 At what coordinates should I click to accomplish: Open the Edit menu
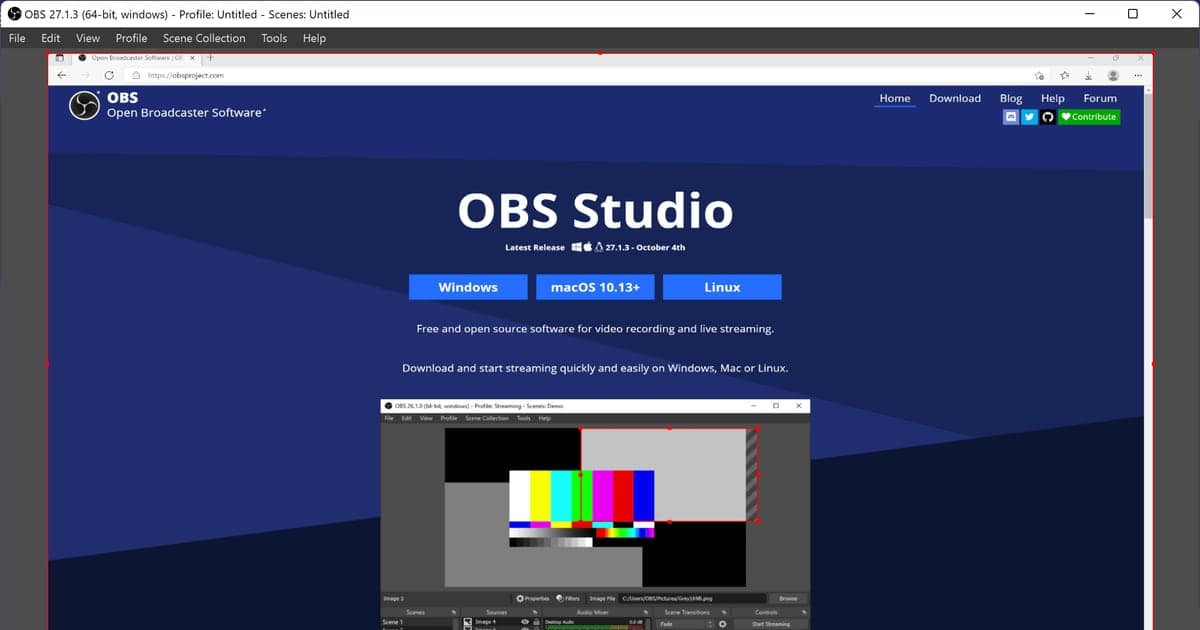[51, 38]
